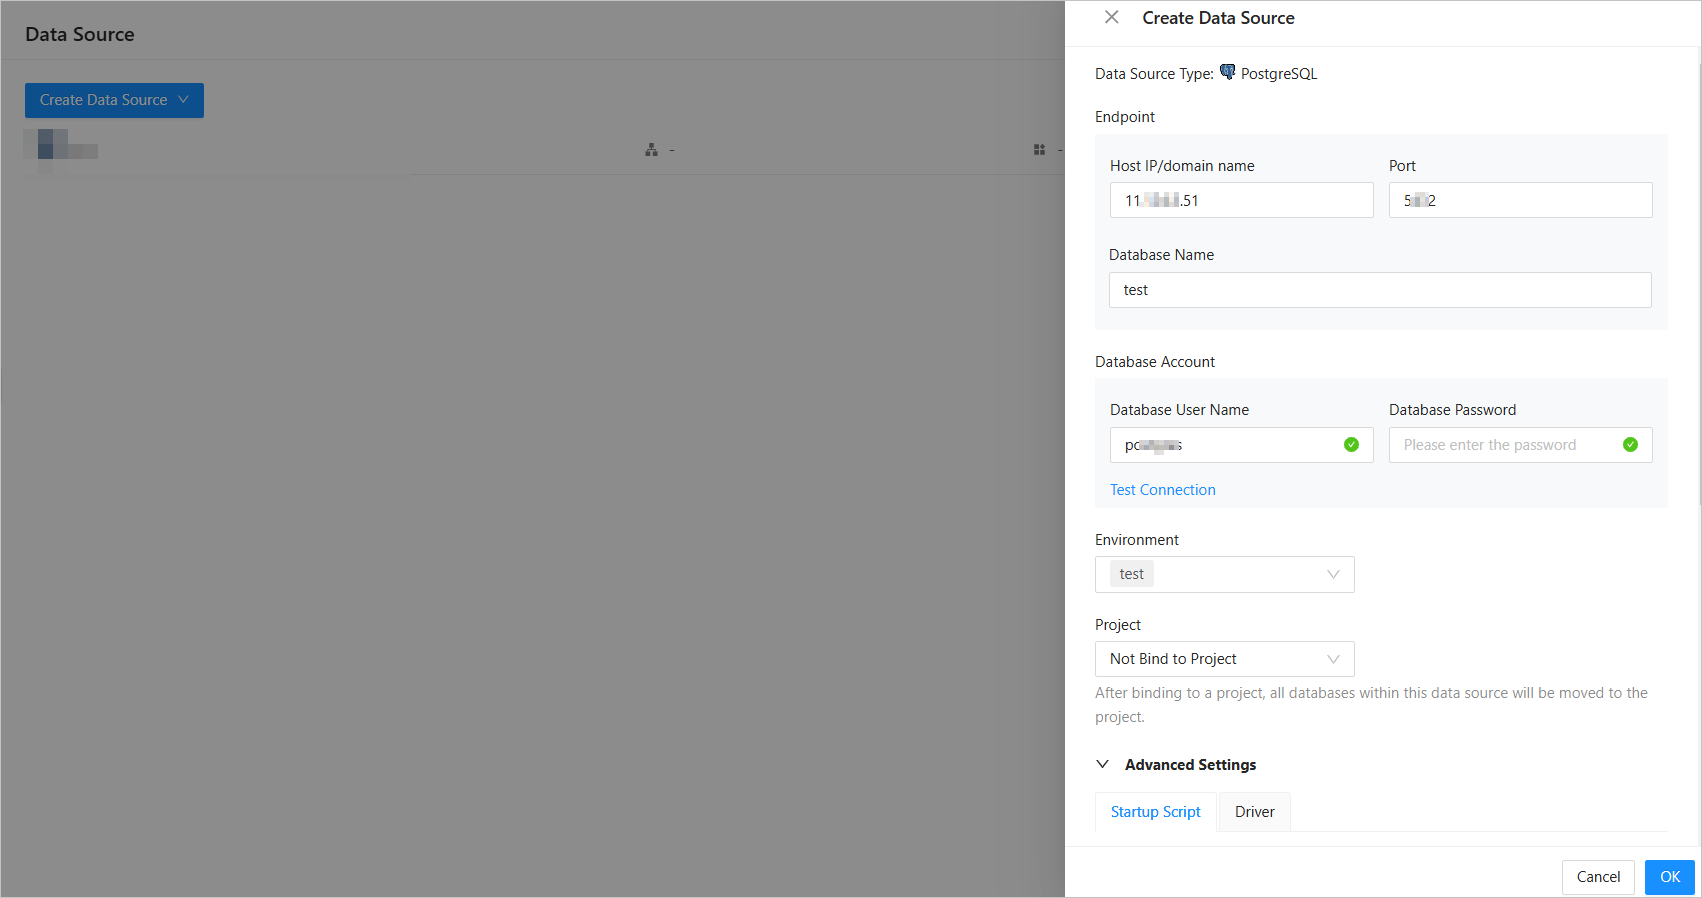
Task: Switch to the Startup Script tab
Action: point(1155,812)
